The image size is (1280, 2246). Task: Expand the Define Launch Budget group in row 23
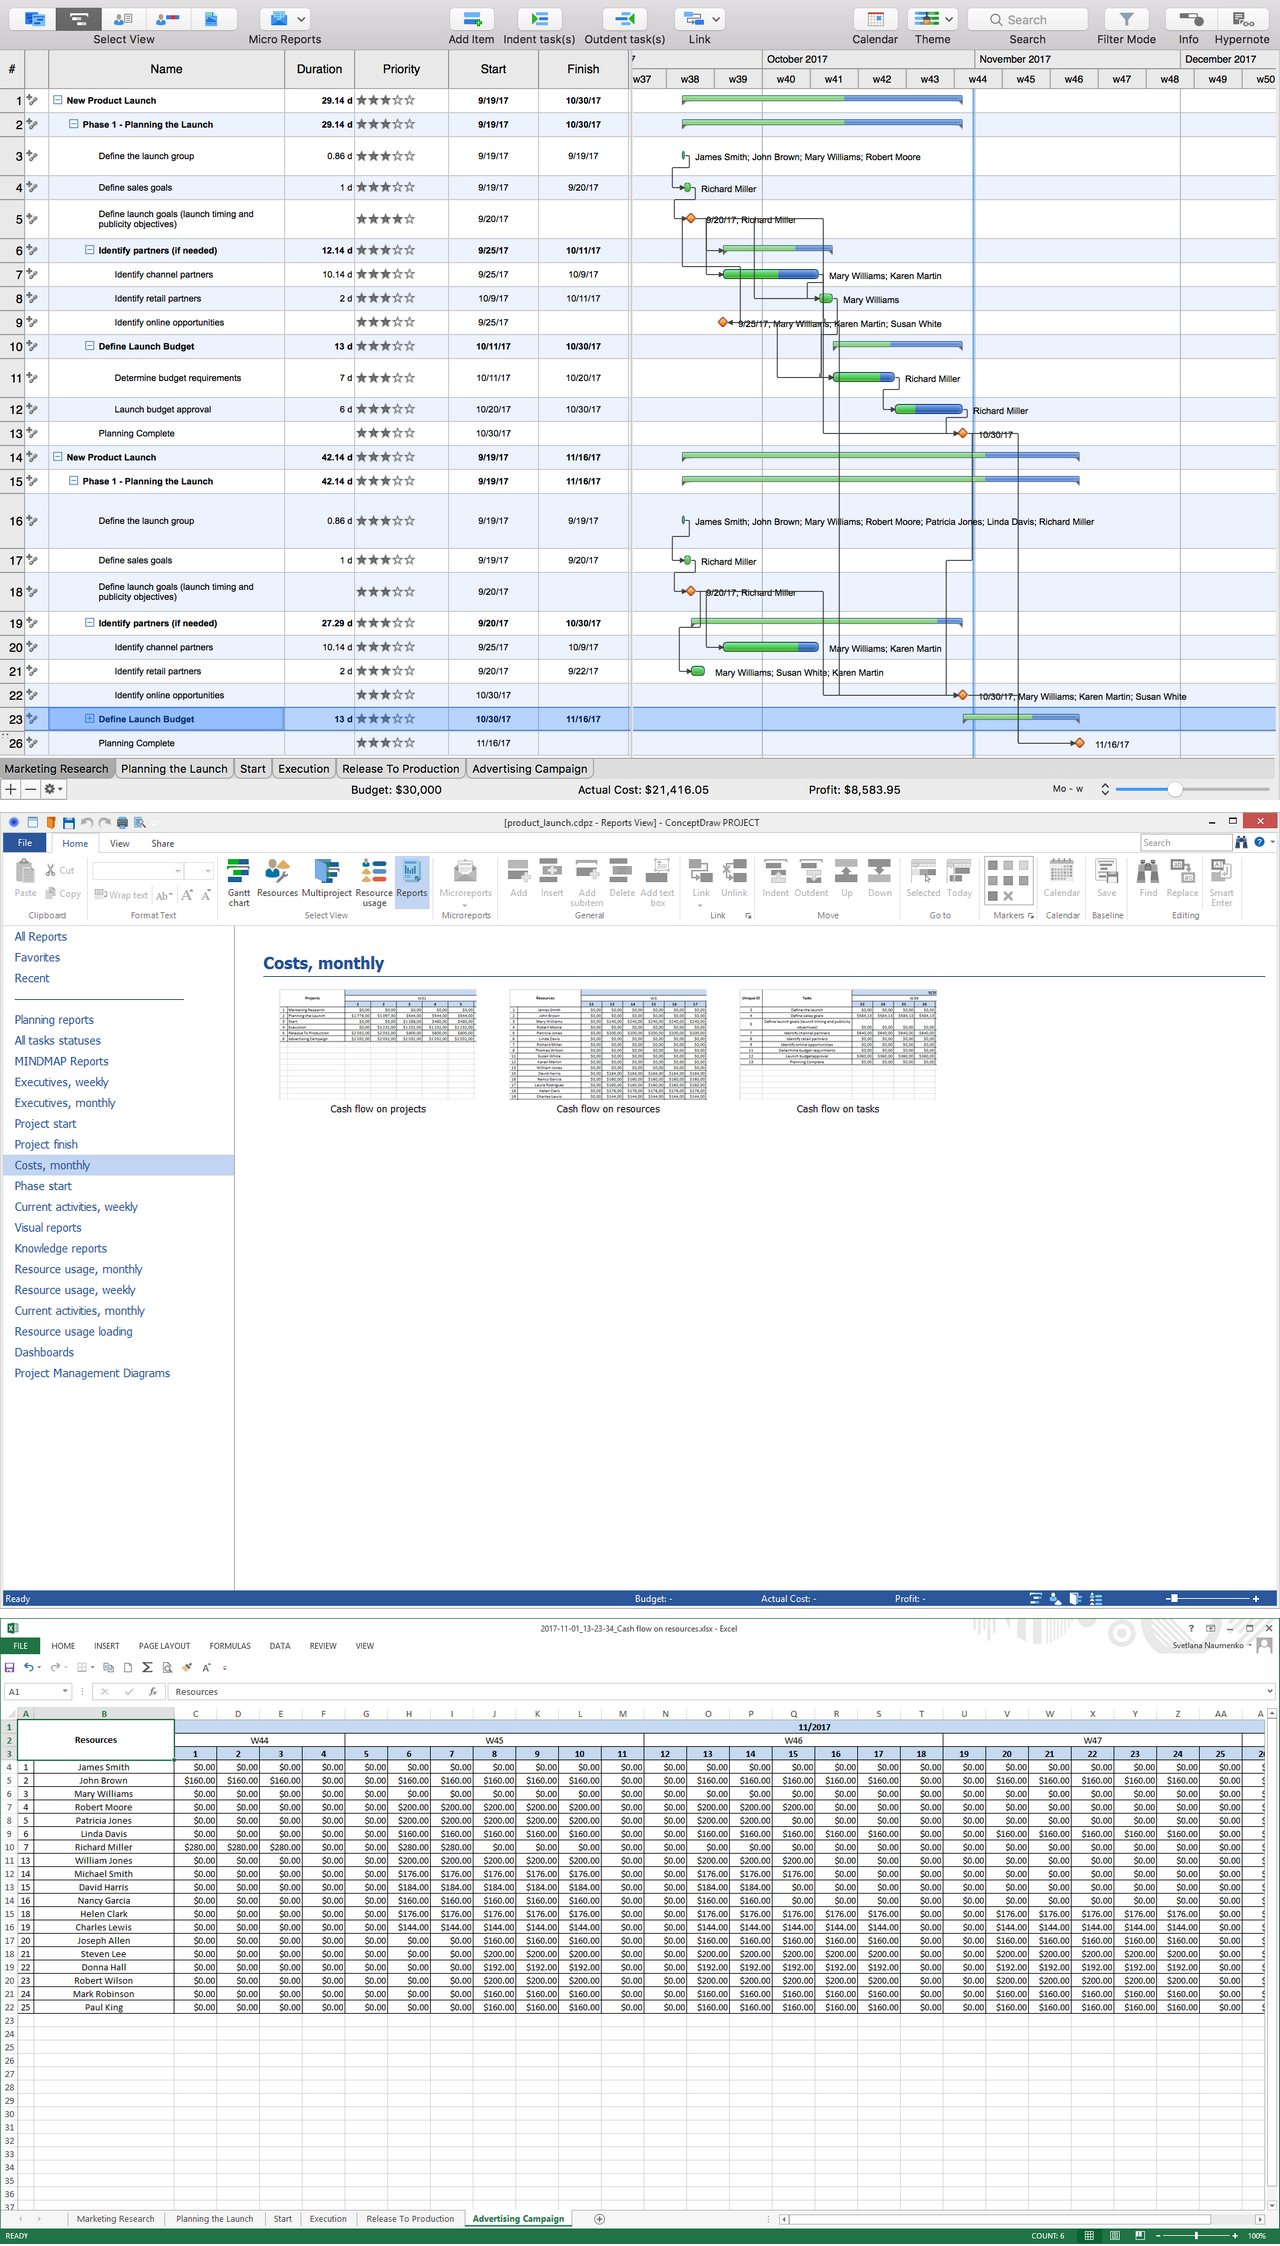pyautogui.click(x=89, y=719)
